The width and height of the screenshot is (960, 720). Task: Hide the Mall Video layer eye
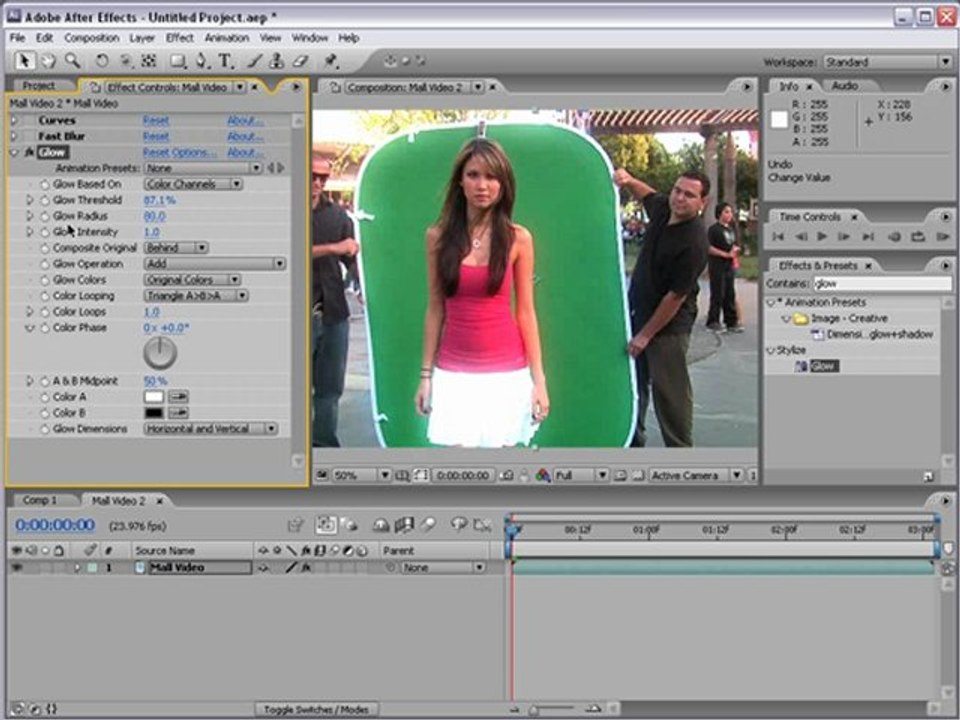click(x=17, y=568)
